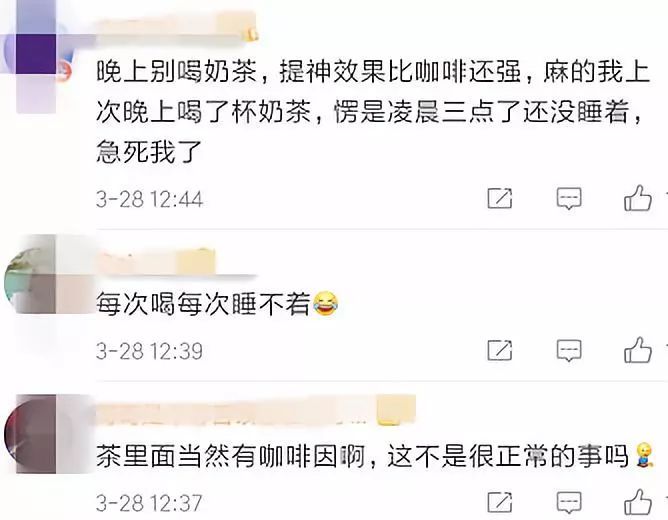The image size is (668, 520).
Task: Open the reply icon on the 12:37 comment
Action: point(569,502)
